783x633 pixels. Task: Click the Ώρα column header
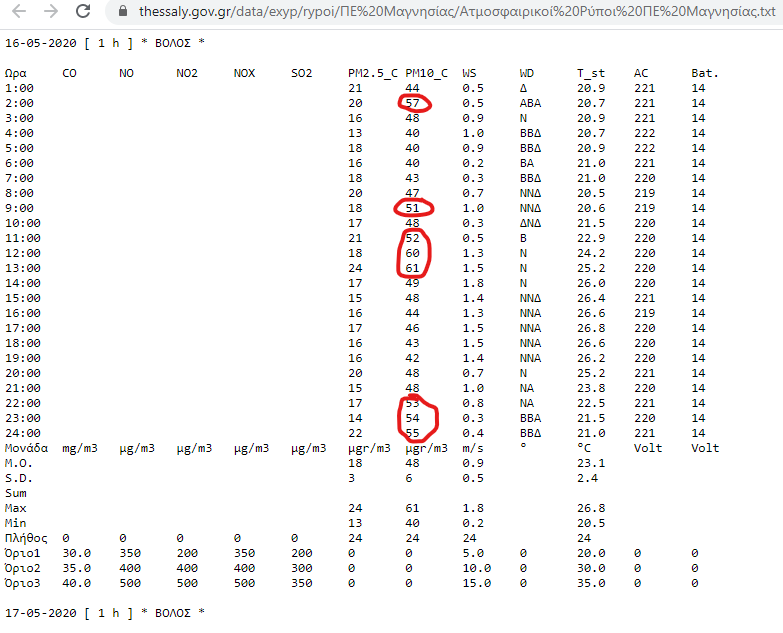click(16, 73)
